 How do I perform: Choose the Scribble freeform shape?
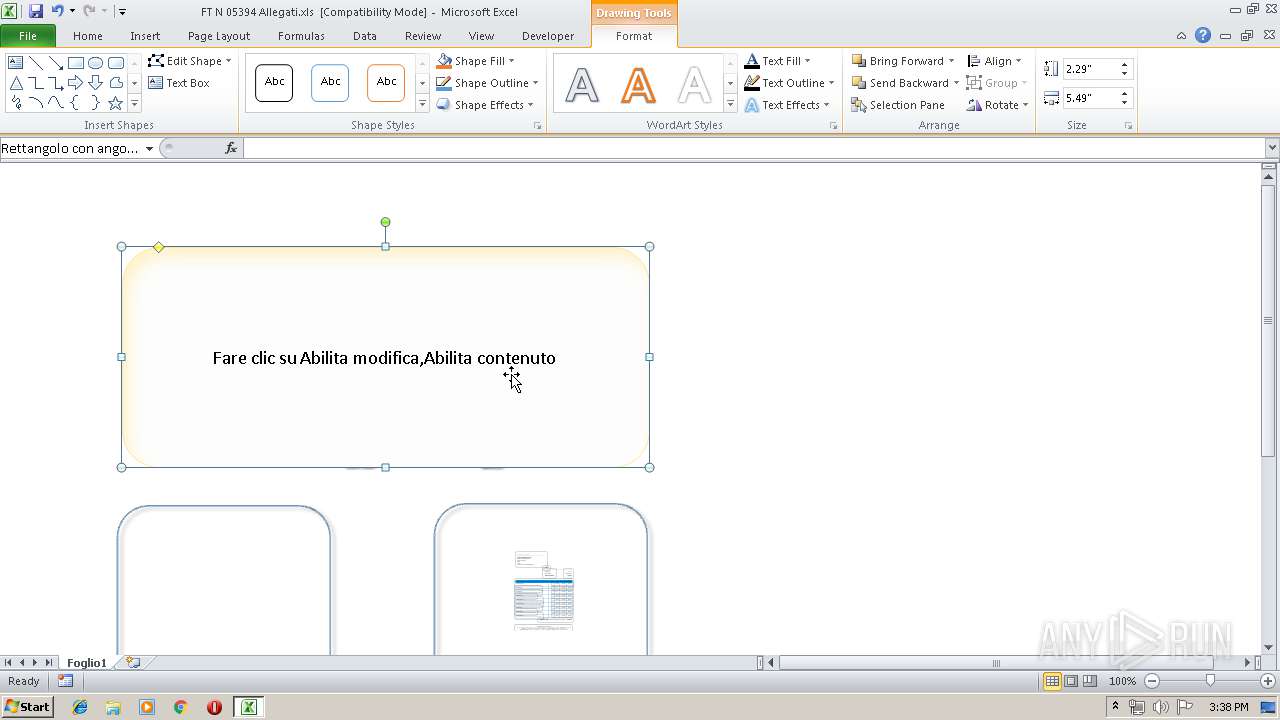tap(16, 103)
